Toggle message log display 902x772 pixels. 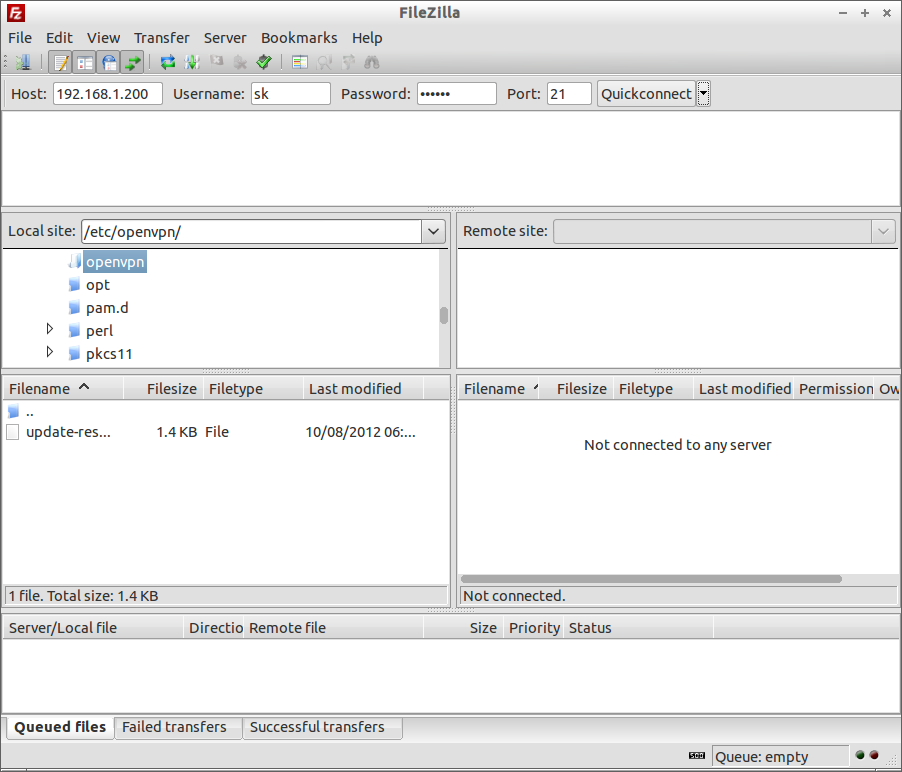point(61,62)
